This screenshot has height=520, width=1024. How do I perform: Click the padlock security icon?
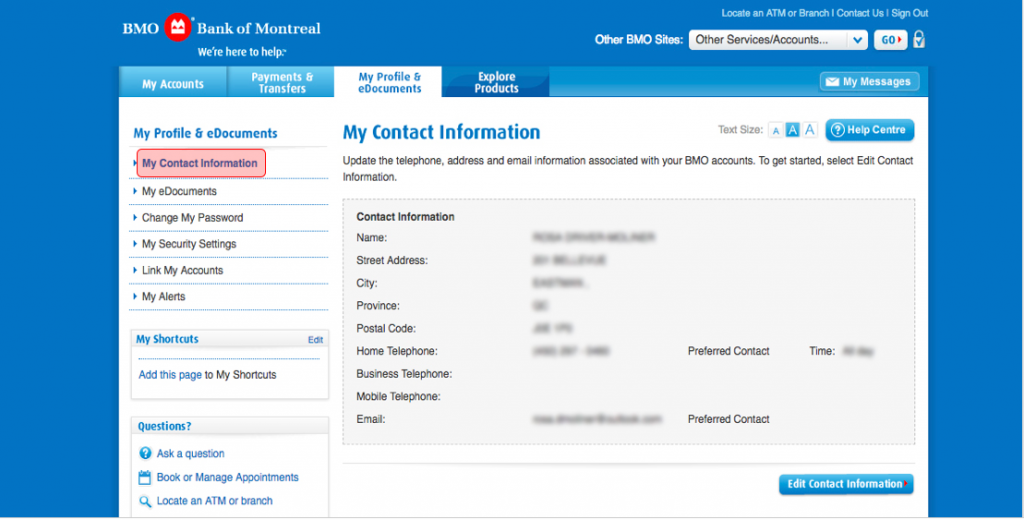click(x=920, y=39)
